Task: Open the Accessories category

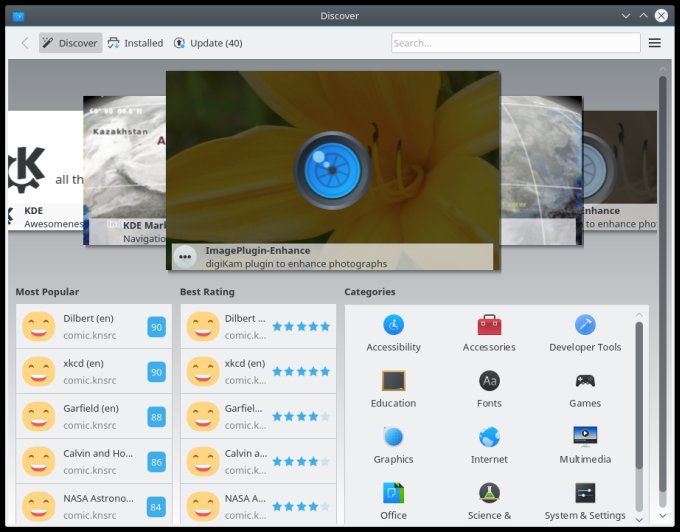Action: pyautogui.click(x=489, y=333)
